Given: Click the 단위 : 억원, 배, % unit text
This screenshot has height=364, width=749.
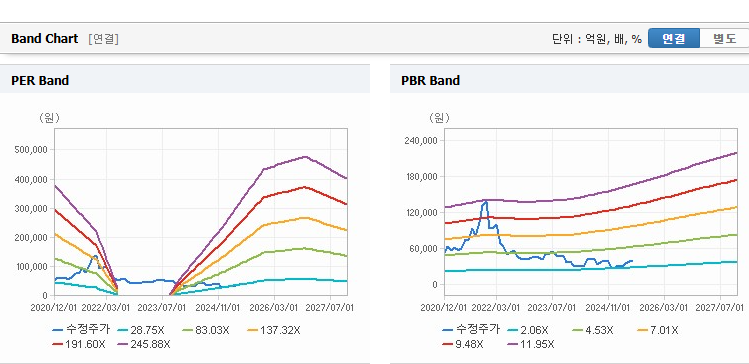Looking at the screenshot, I should pyautogui.click(x=597, y=39).
